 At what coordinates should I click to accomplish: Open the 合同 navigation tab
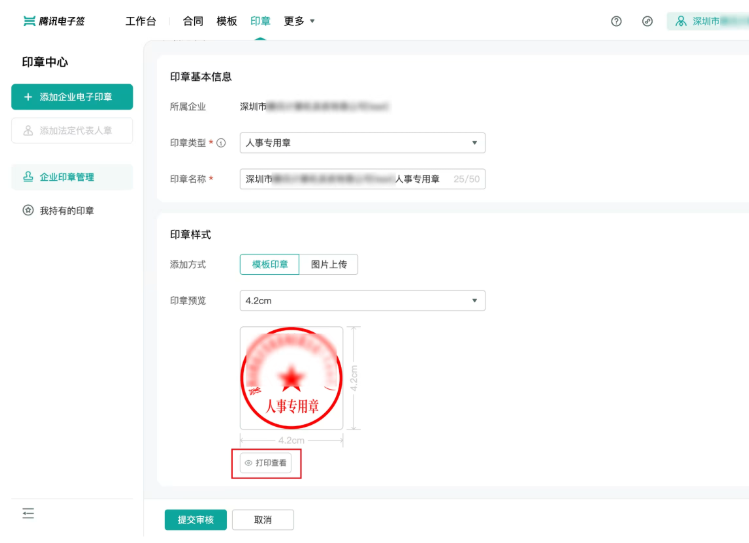[193, 21]
